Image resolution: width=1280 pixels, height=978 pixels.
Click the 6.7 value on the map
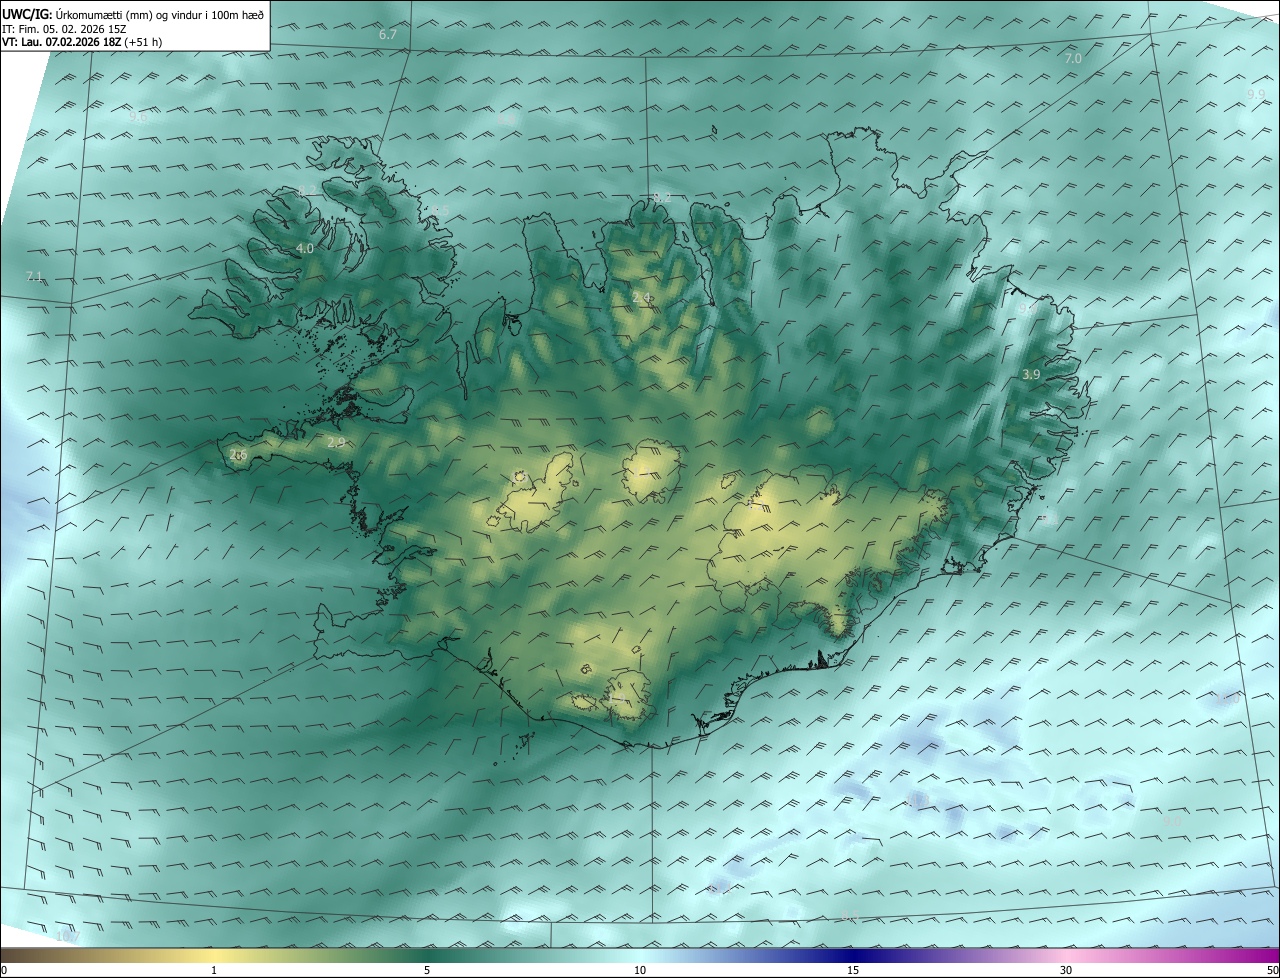click(x=388, y=35)
